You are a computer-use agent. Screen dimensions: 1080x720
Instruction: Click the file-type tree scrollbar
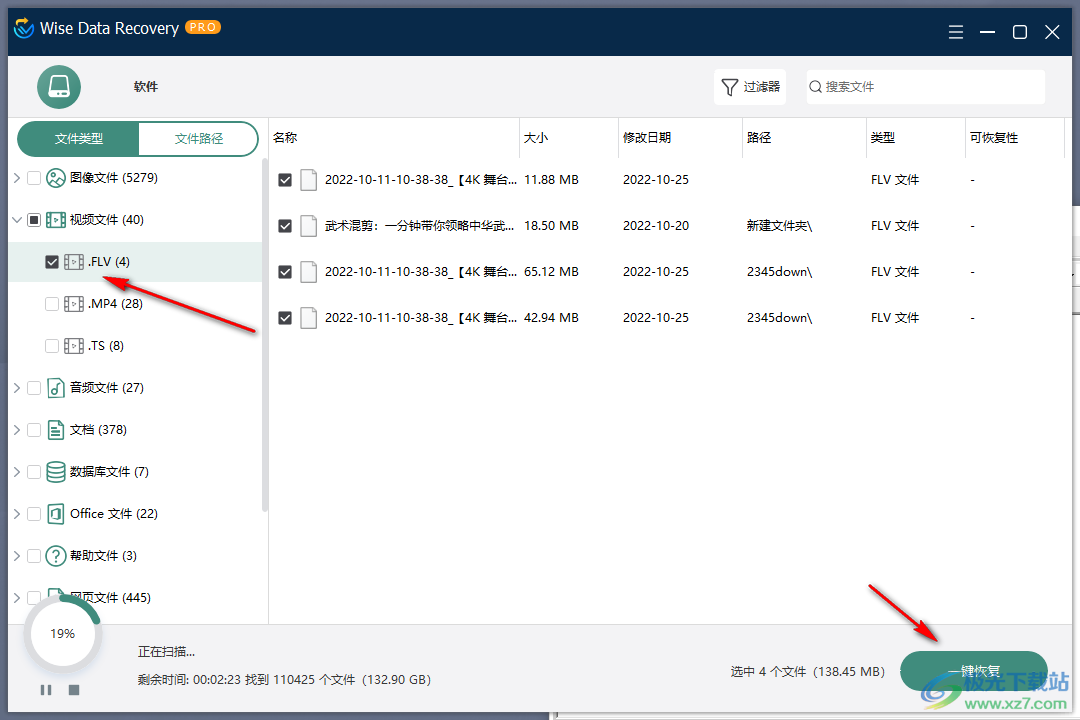(264, 336)
